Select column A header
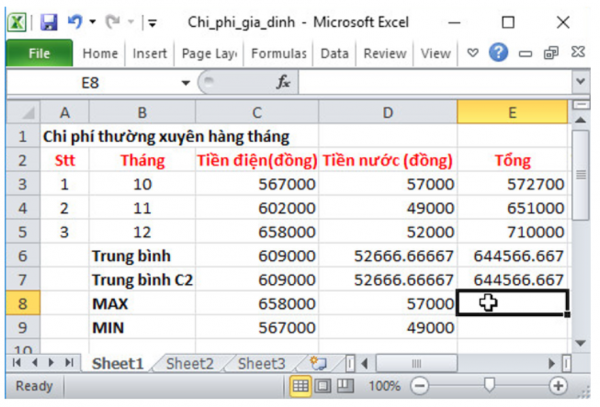Viewport: 600px width, 407px height. pyautogui.click(x=65, y=112)
